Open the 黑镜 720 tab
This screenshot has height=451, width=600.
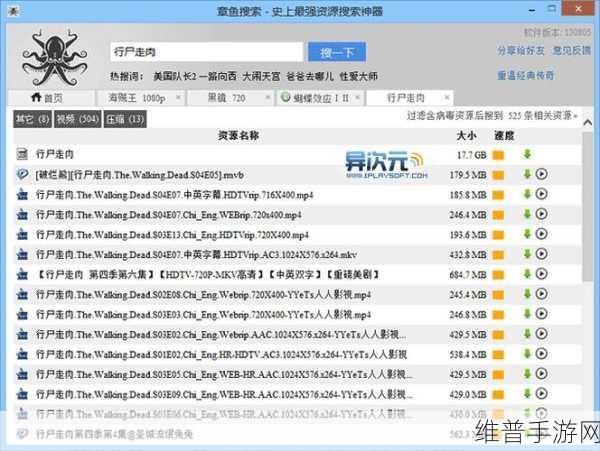[231, 98]
